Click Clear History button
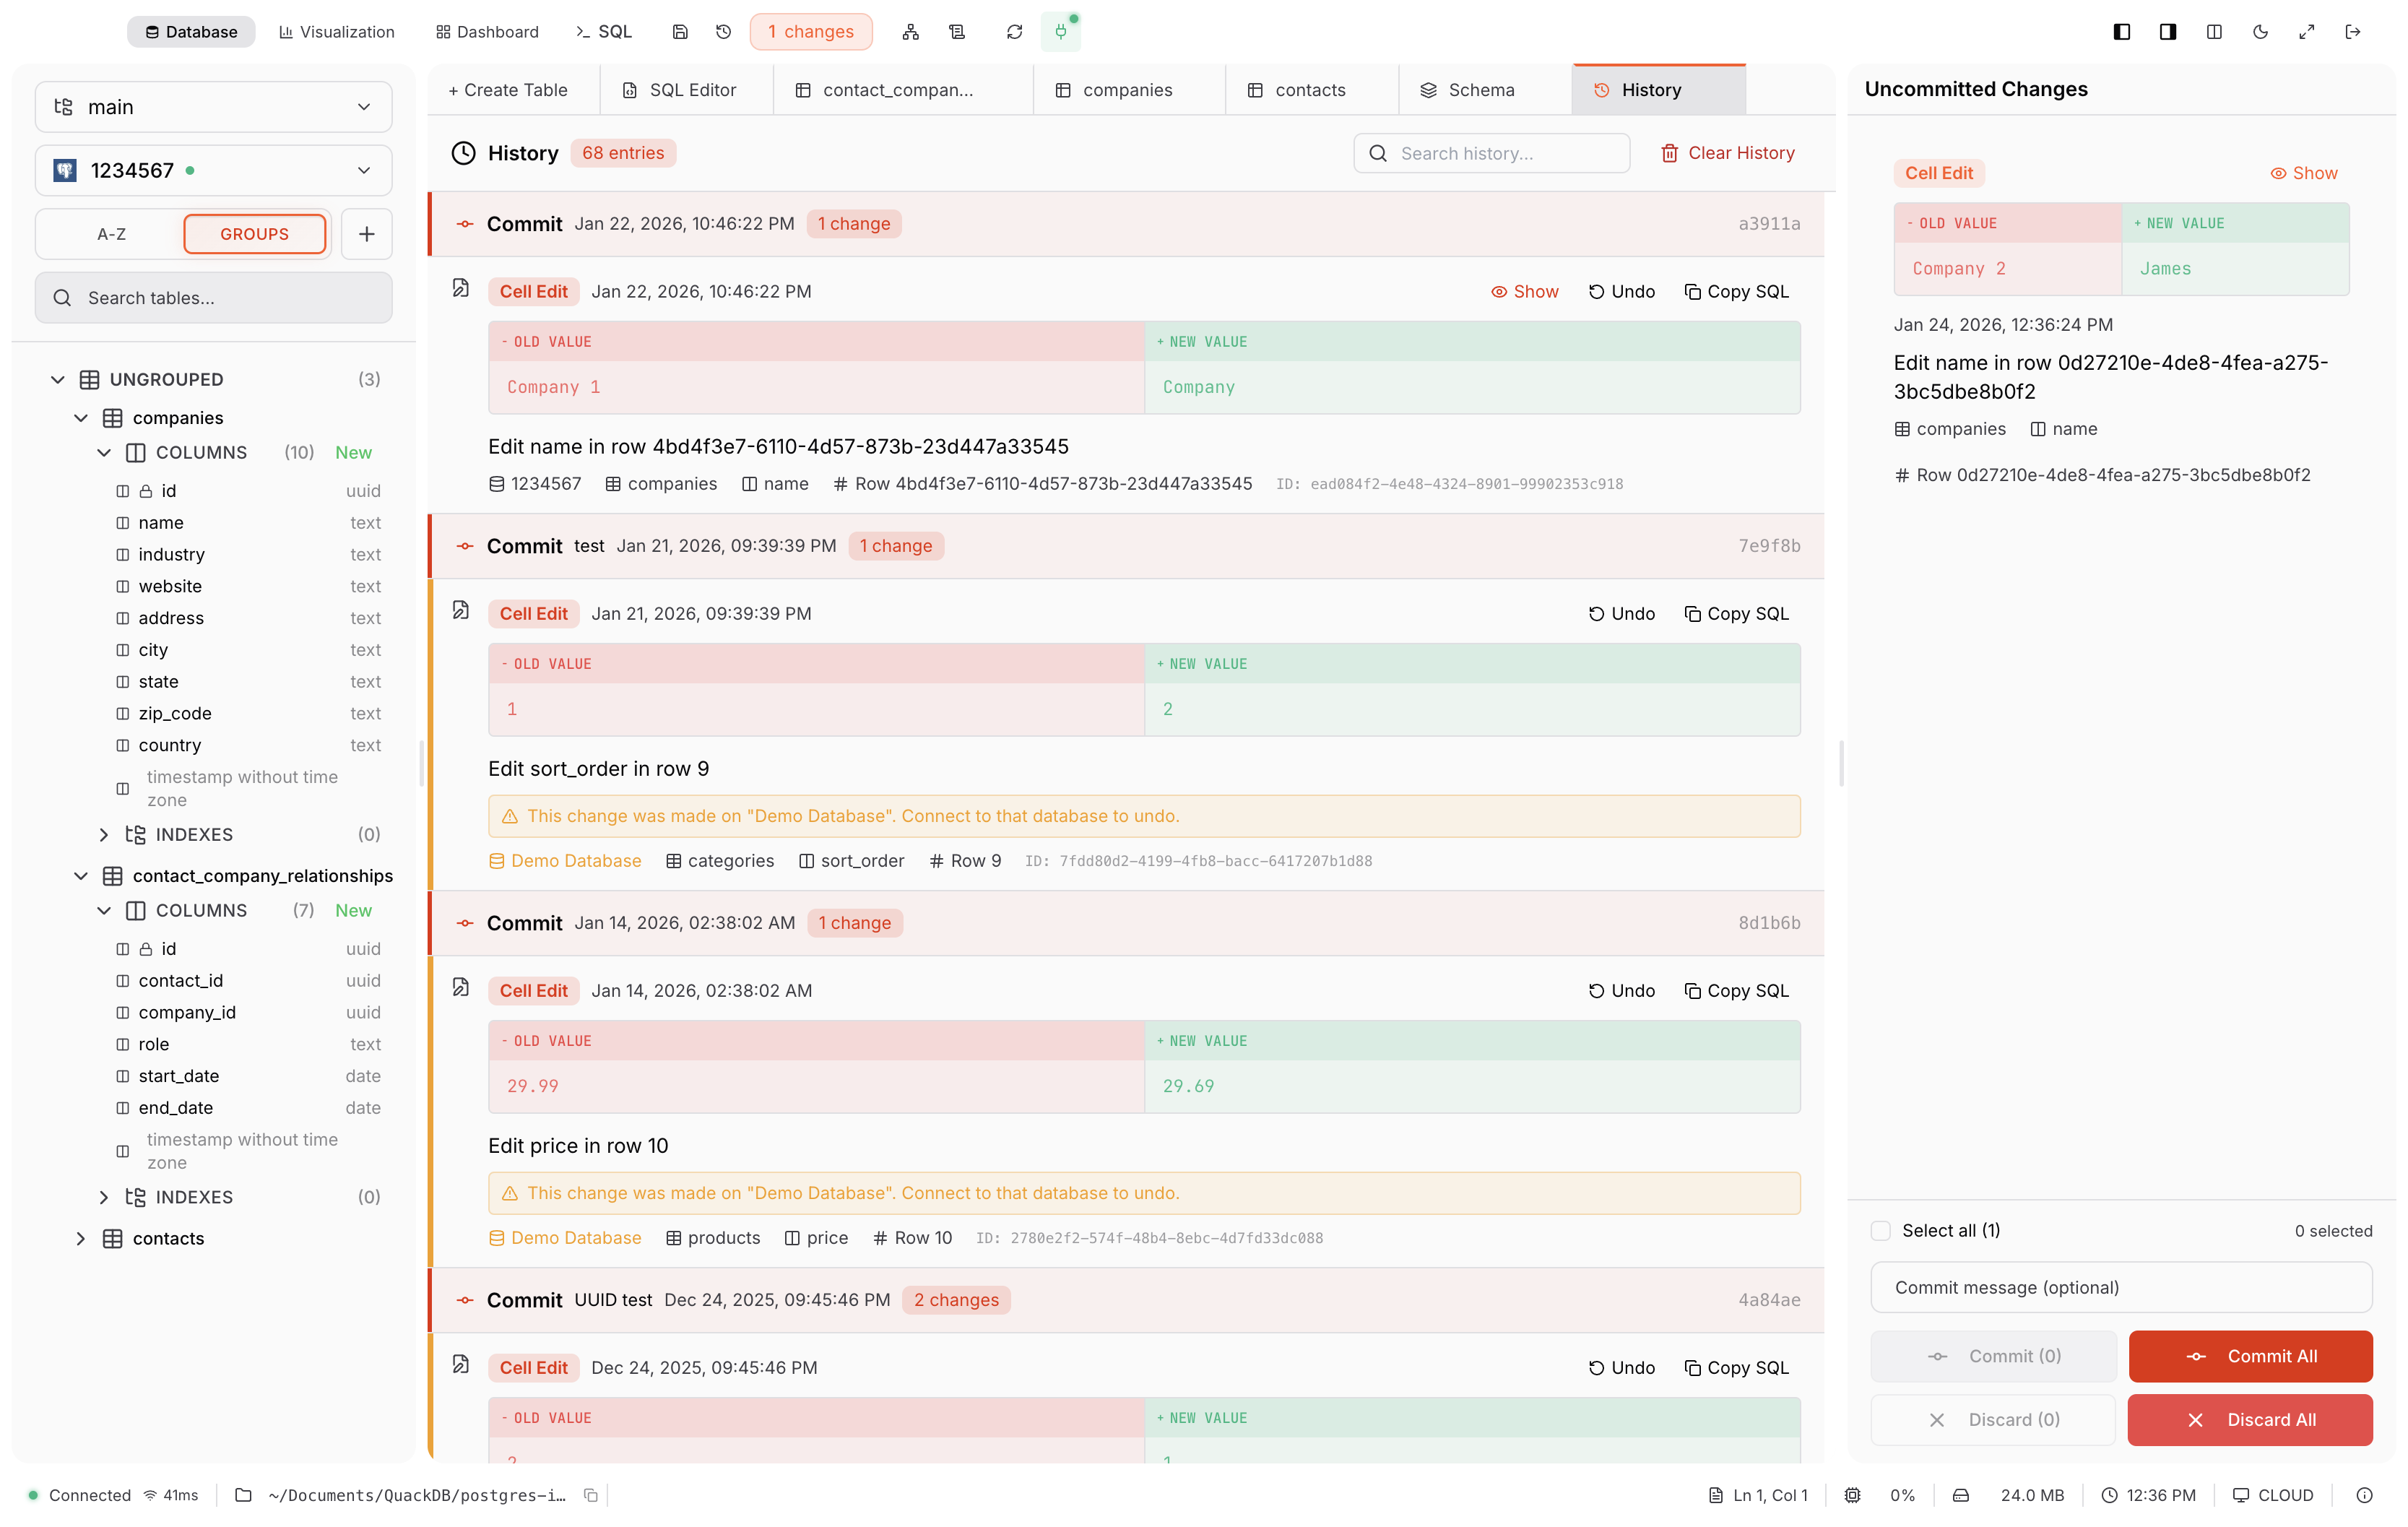 [x=1728, y=153]
